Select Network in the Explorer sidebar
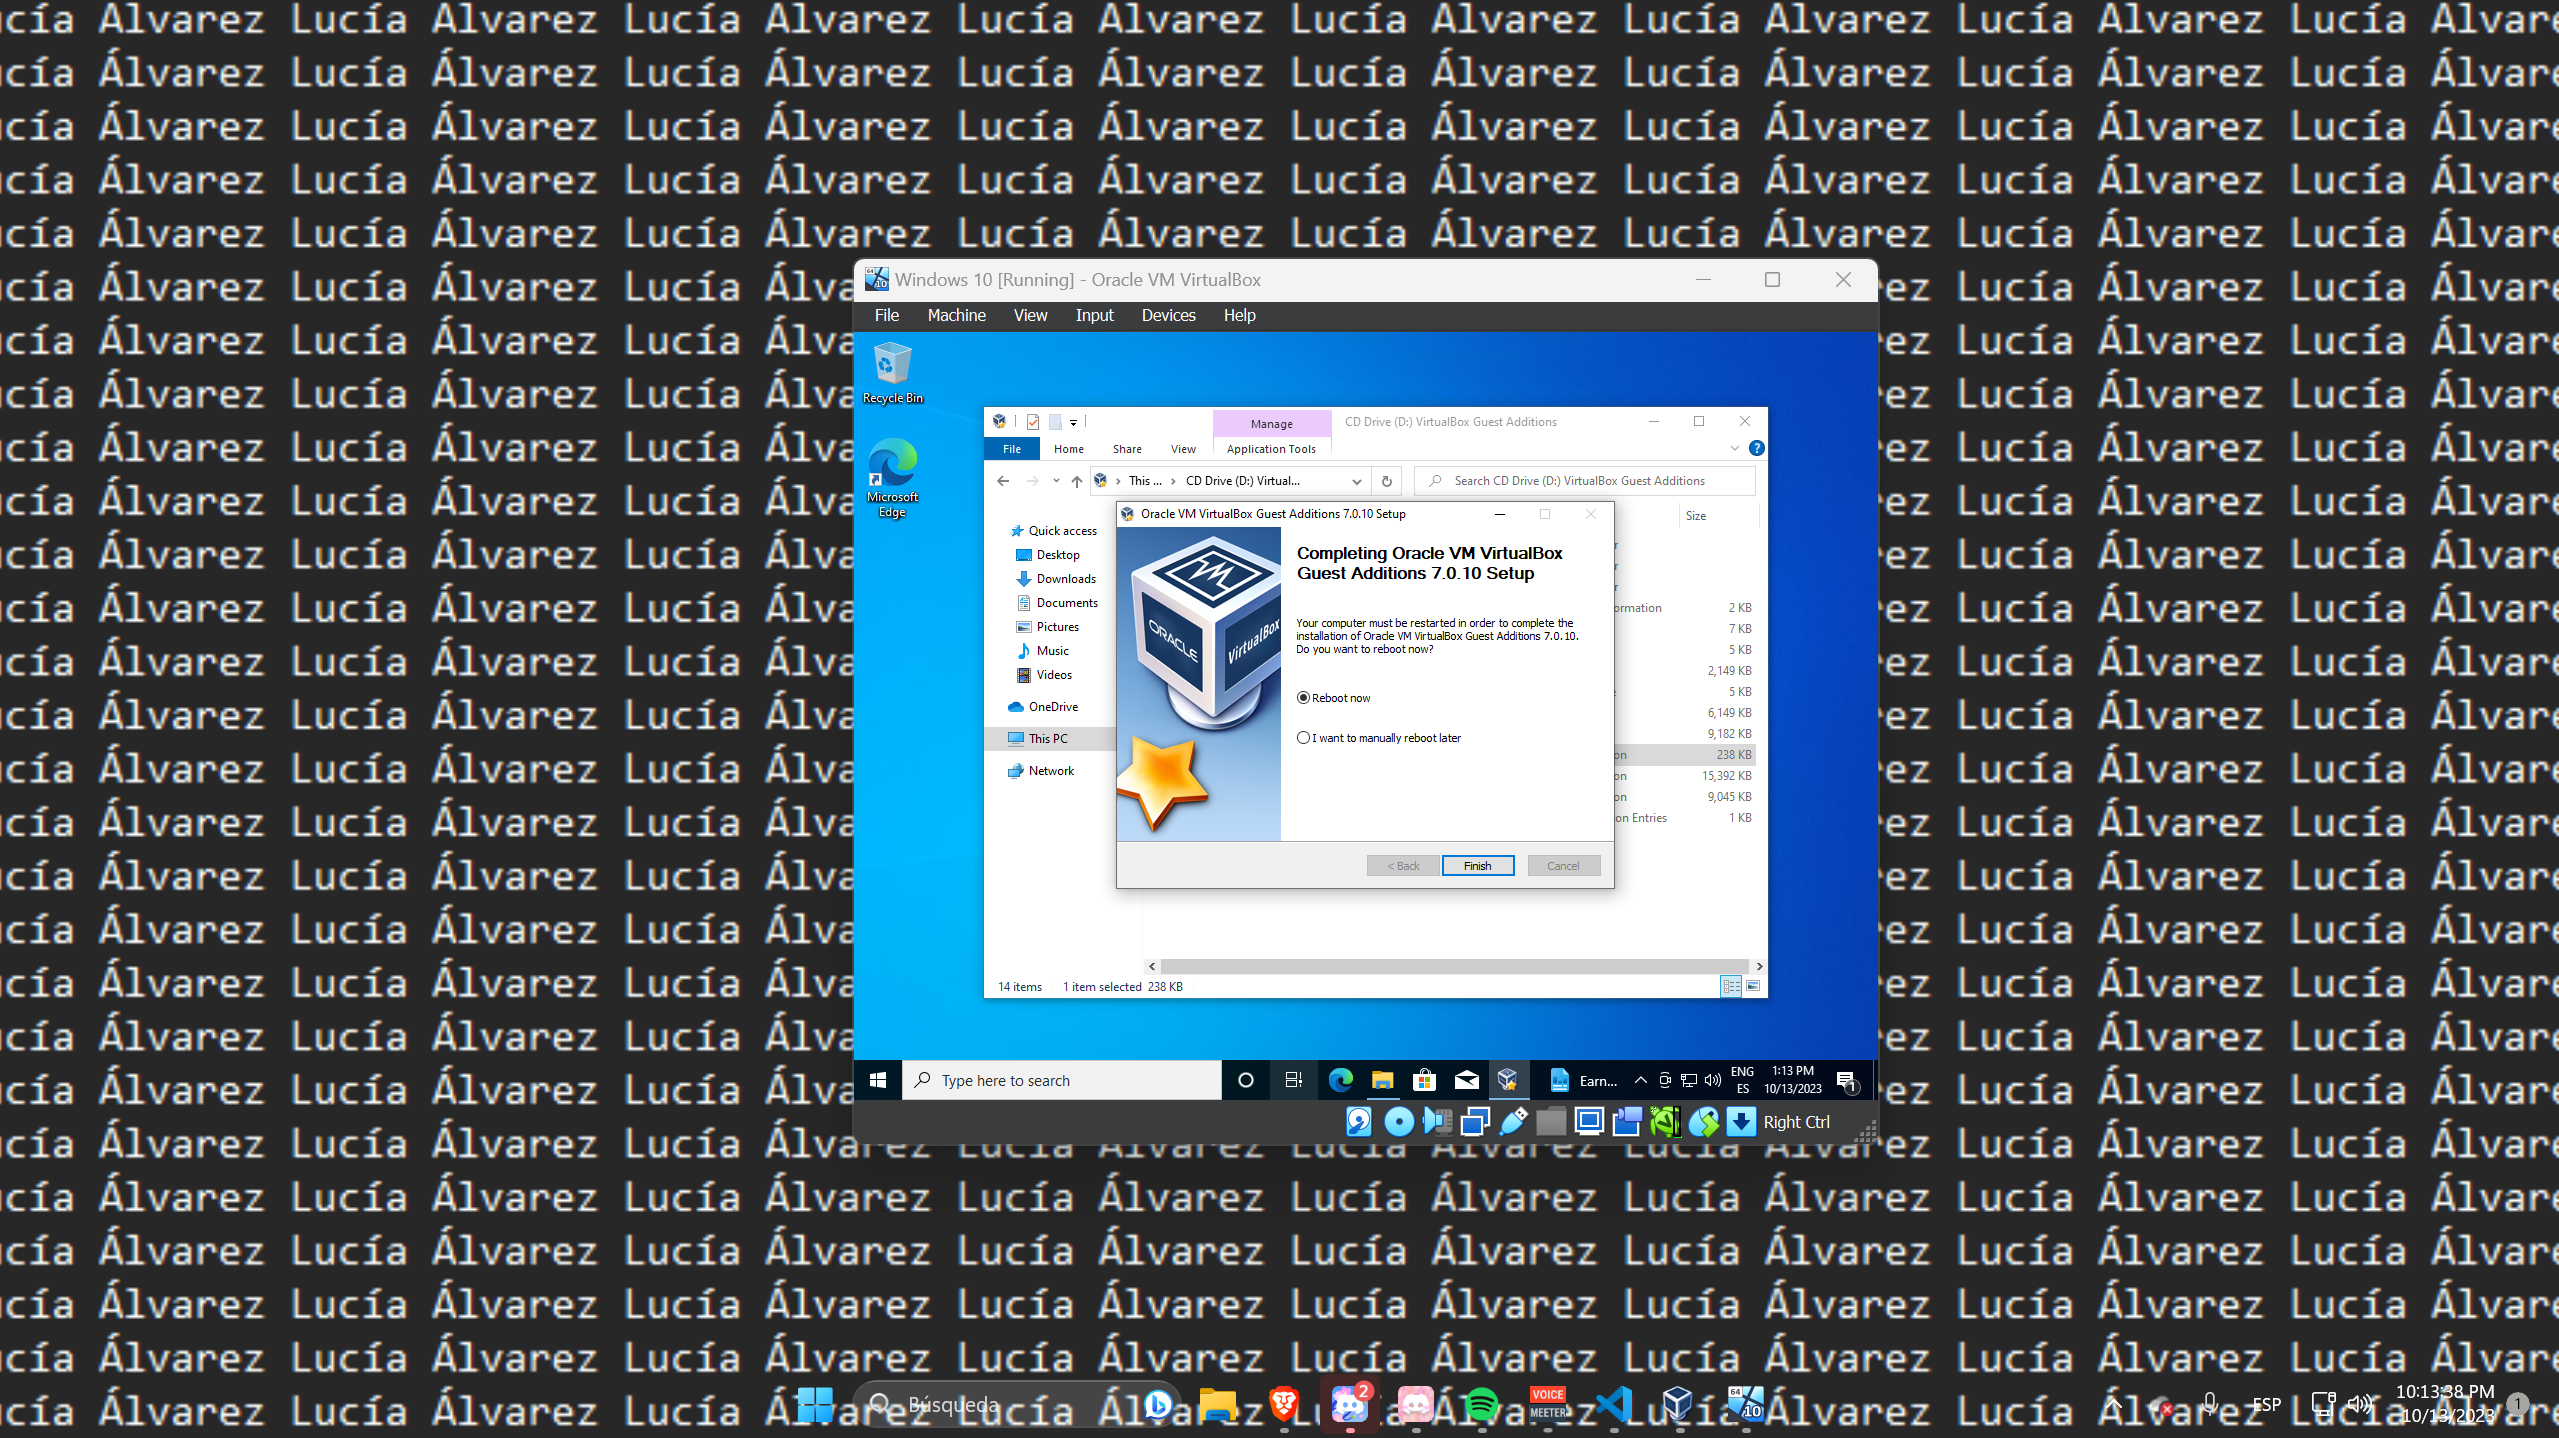The image size is (2559, 1438). tap(1051, 770)
